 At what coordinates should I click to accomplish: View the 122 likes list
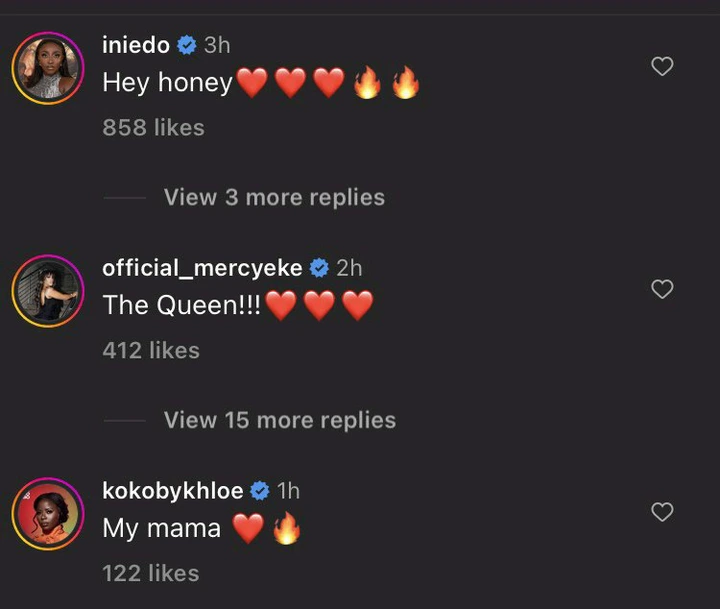[151, 574]
